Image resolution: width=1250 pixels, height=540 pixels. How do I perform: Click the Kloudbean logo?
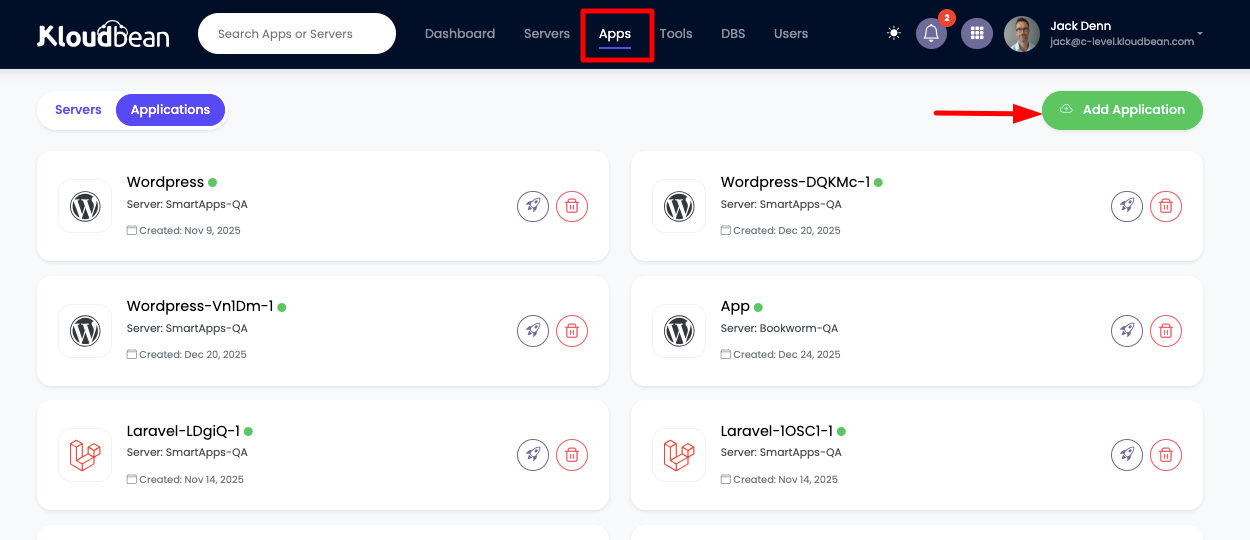103,35
